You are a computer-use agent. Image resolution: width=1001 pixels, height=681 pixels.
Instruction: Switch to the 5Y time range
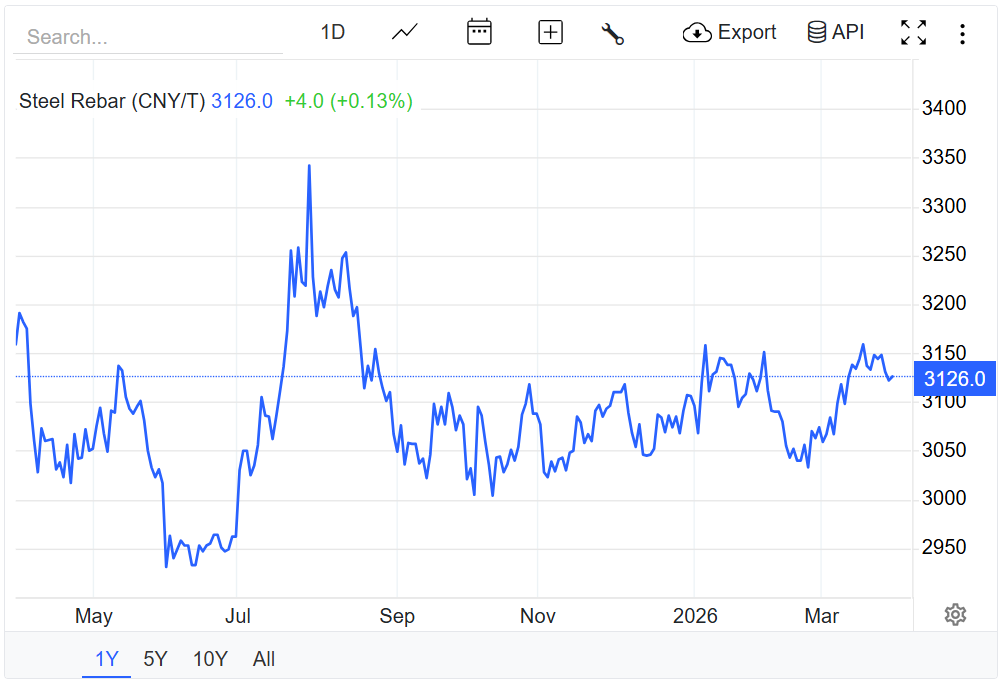click(155, 659)
